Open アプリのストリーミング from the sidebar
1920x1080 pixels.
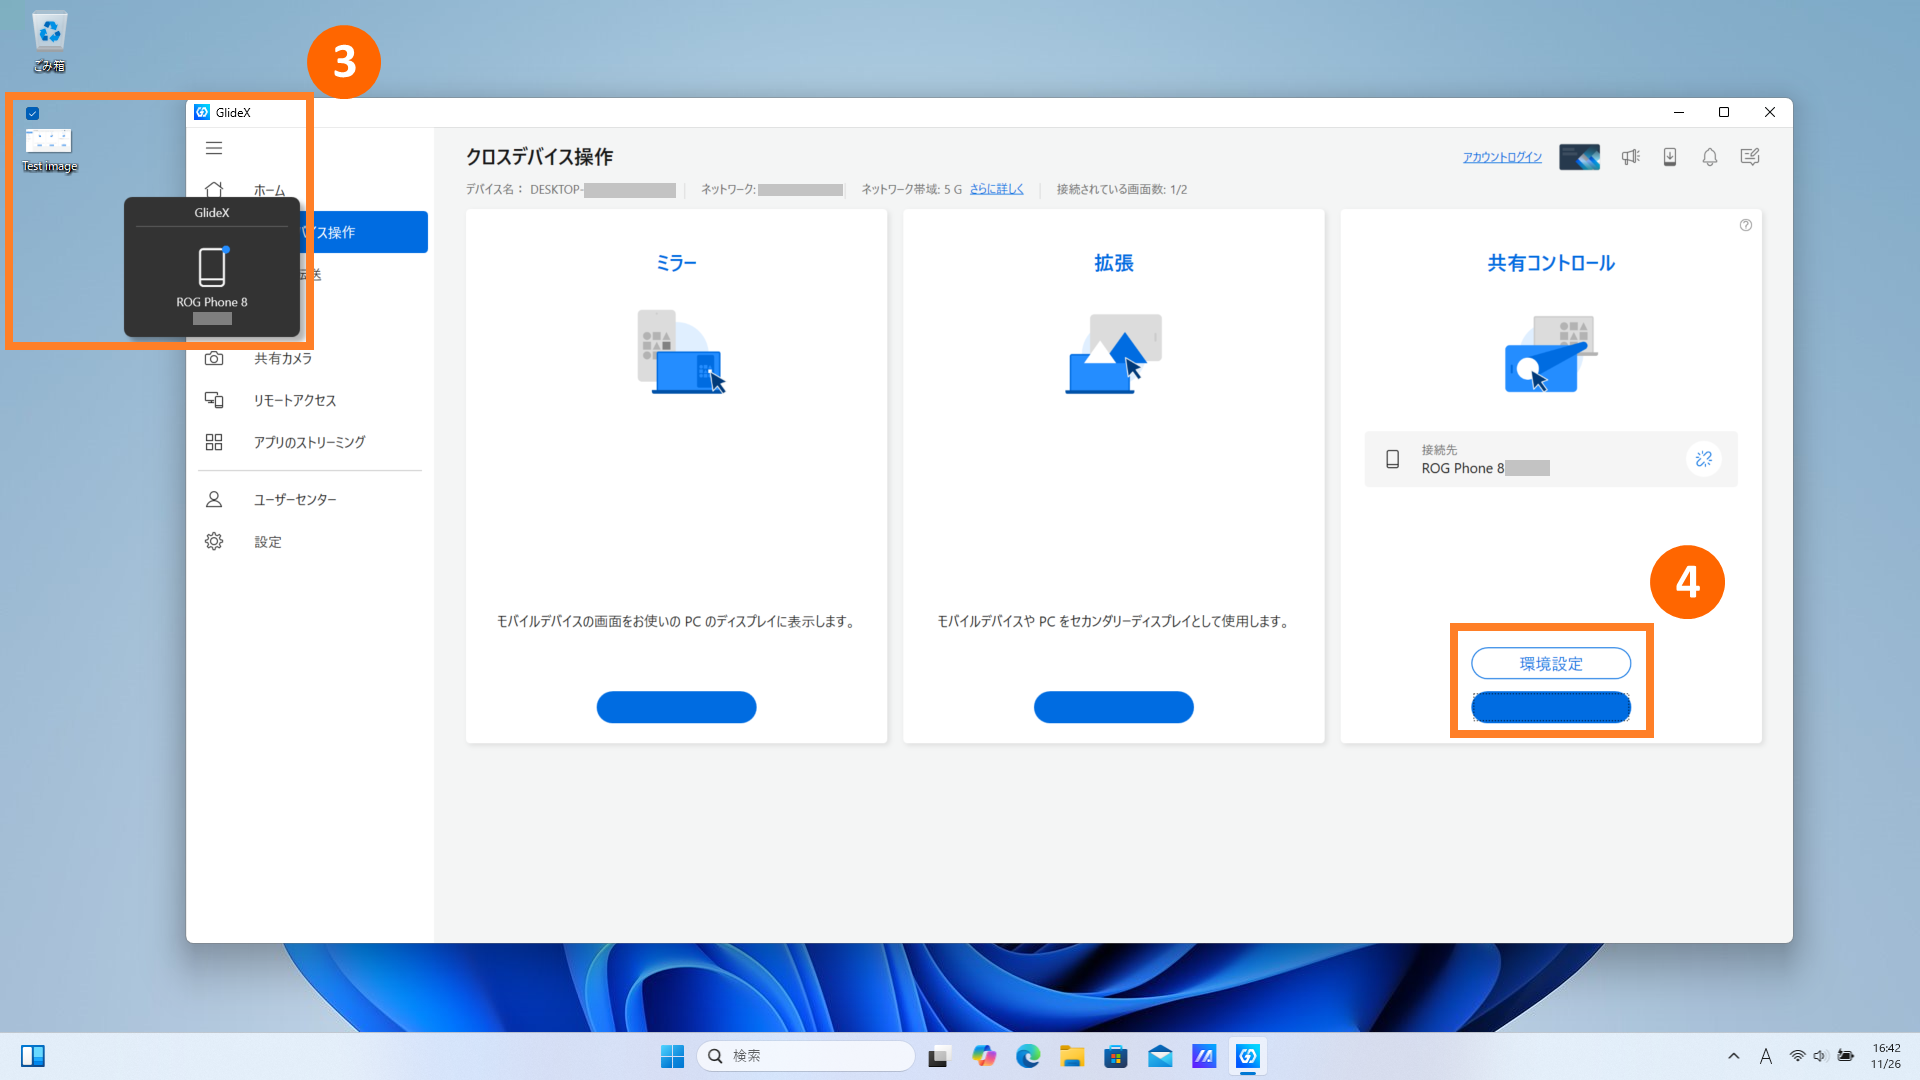click(x=309, y=442)
